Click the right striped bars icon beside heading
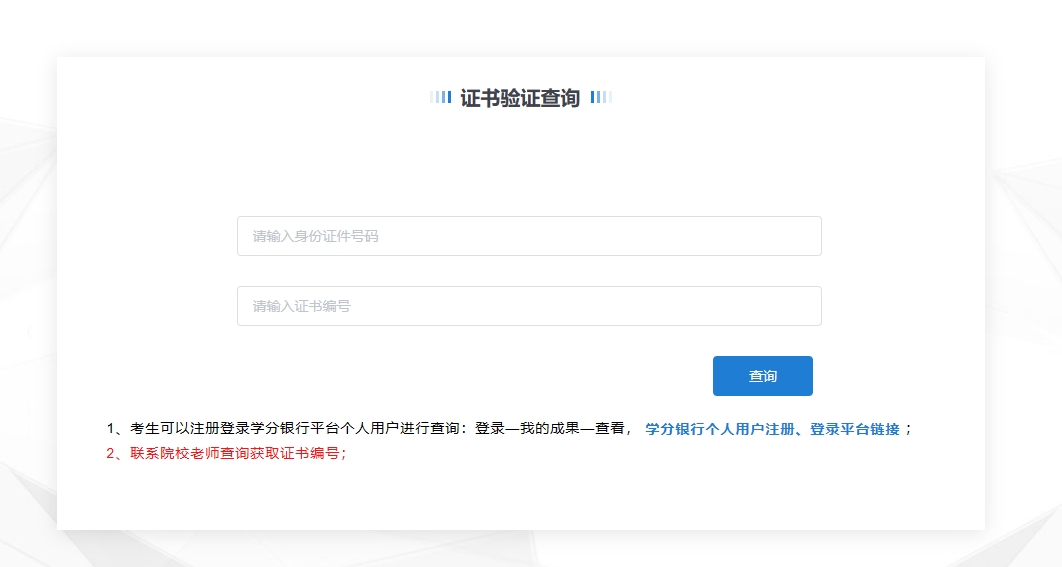The image size is (1062, 567). (601, 97)
